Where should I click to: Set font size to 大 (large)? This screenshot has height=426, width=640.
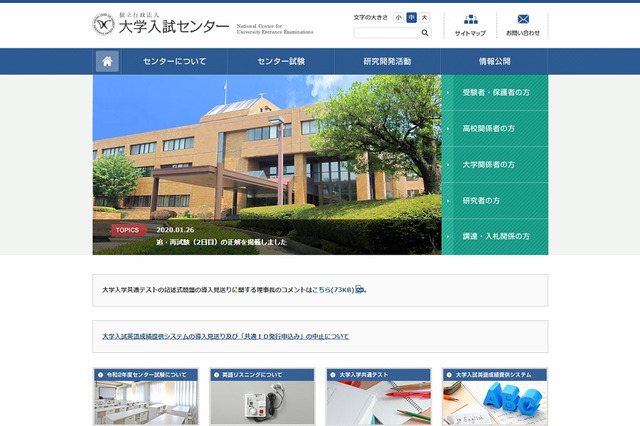tap(424, 18)
